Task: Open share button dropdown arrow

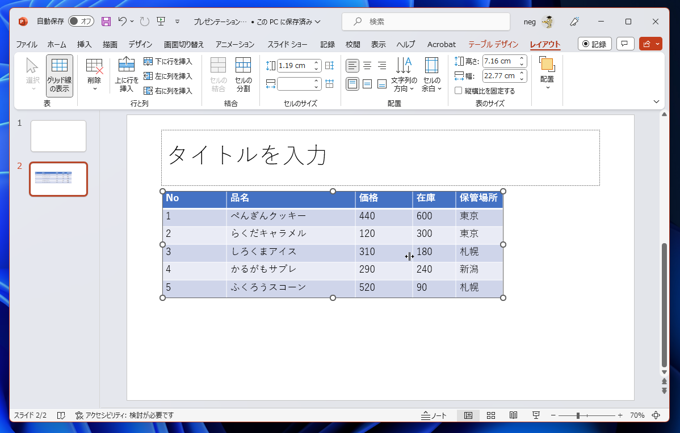Action: click(x=658, y=44)
